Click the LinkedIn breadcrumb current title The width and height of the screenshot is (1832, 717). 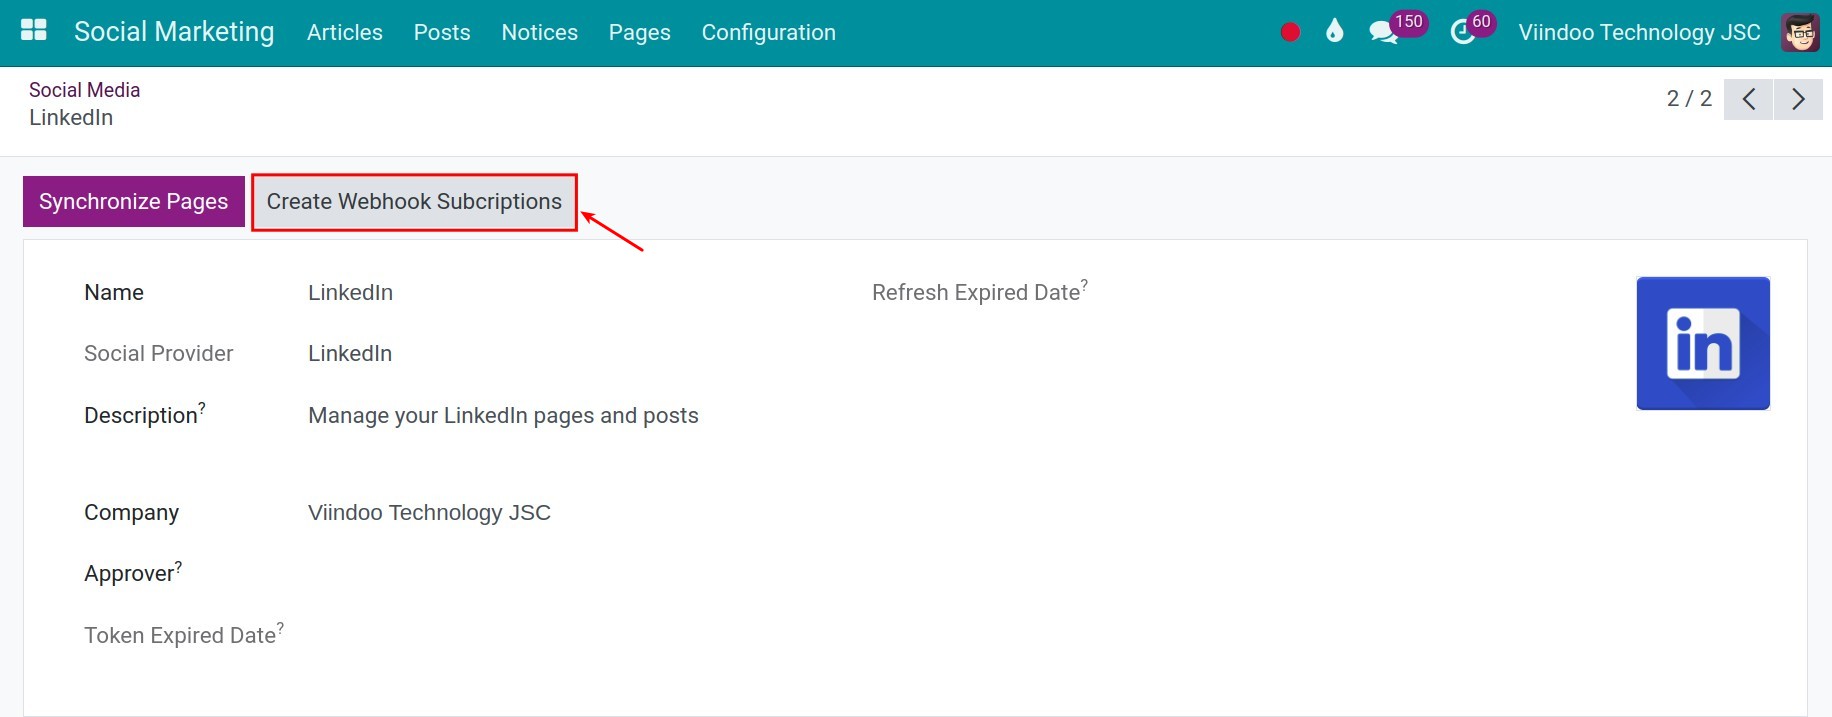pyautogui.click(x=71, y=117)
